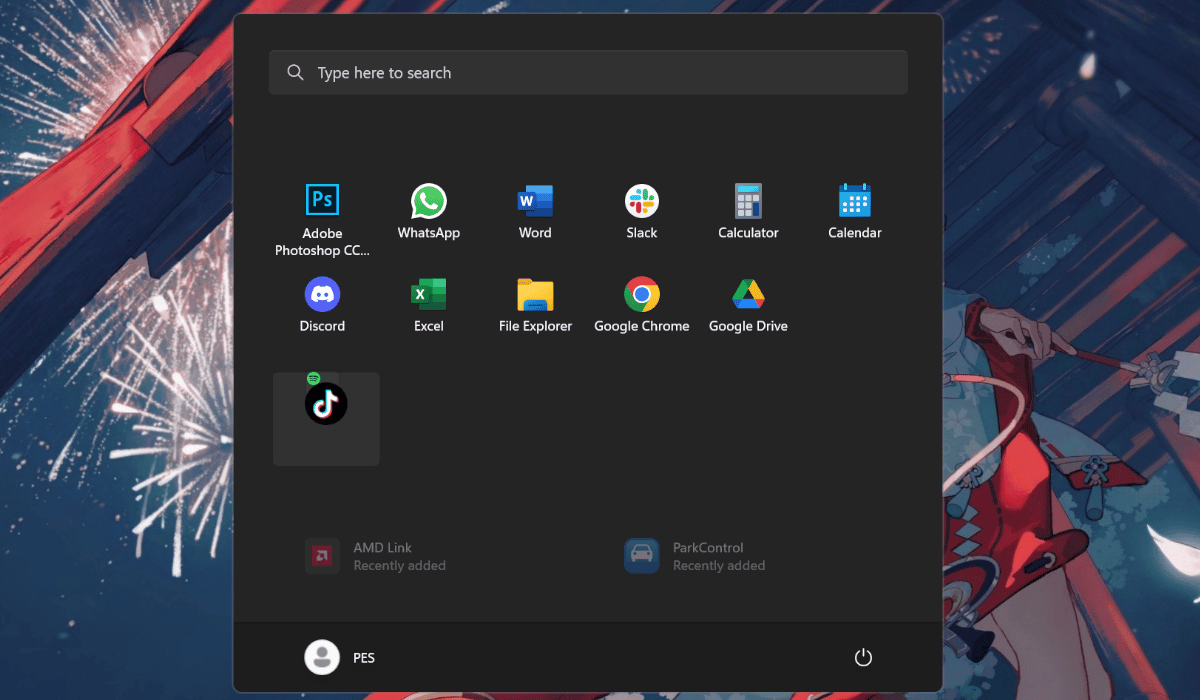Open File Explorer

(535, 295)
